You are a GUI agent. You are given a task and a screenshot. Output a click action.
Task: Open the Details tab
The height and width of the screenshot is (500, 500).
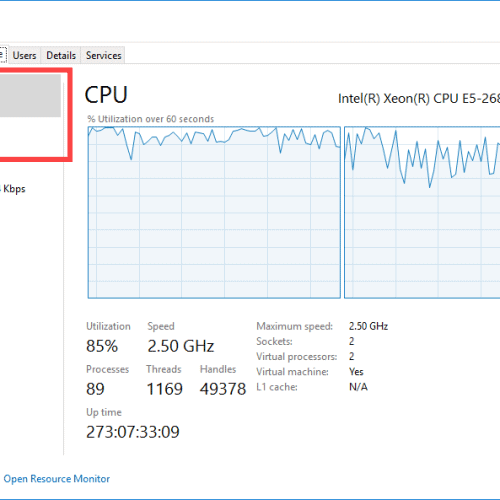point(61,55)
